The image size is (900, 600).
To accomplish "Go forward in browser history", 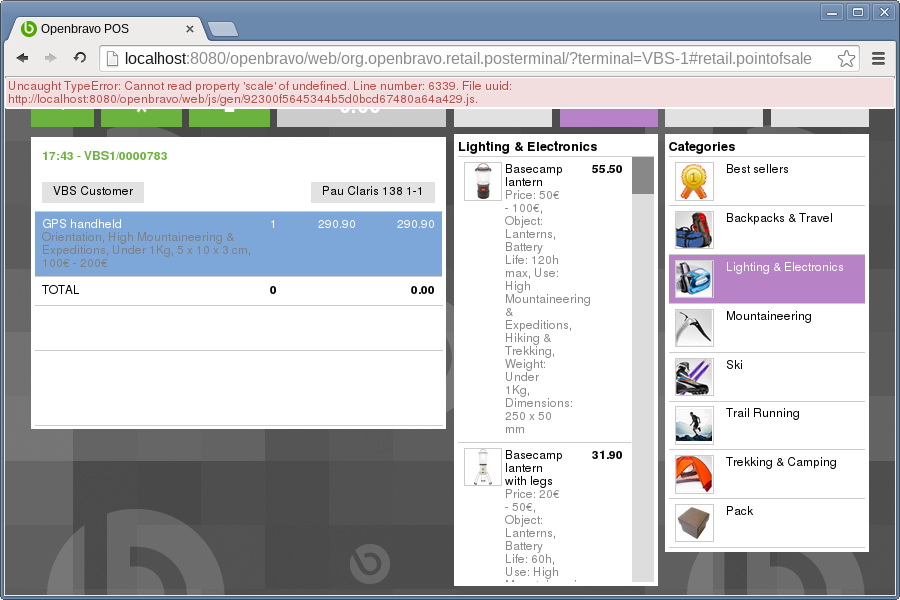I will pos(51,57).
